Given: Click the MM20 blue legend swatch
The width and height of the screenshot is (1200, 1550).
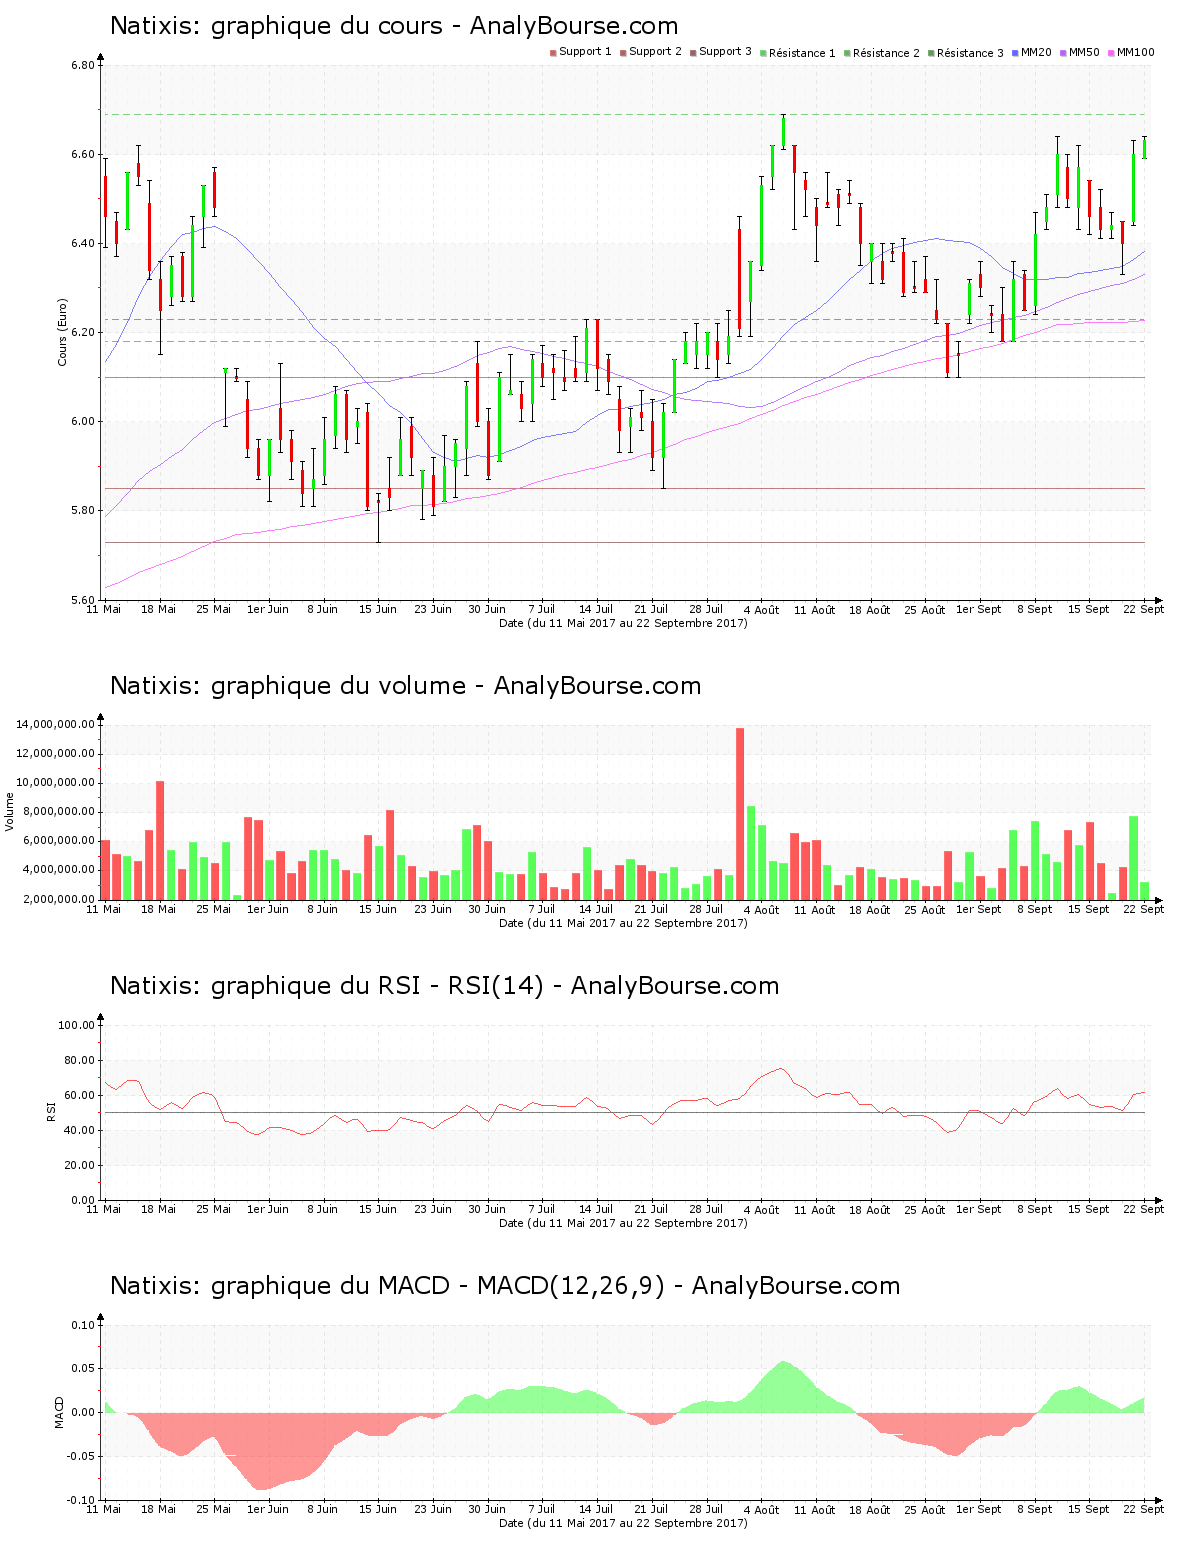Looking at the screenshot, I should pos(1015,52).
